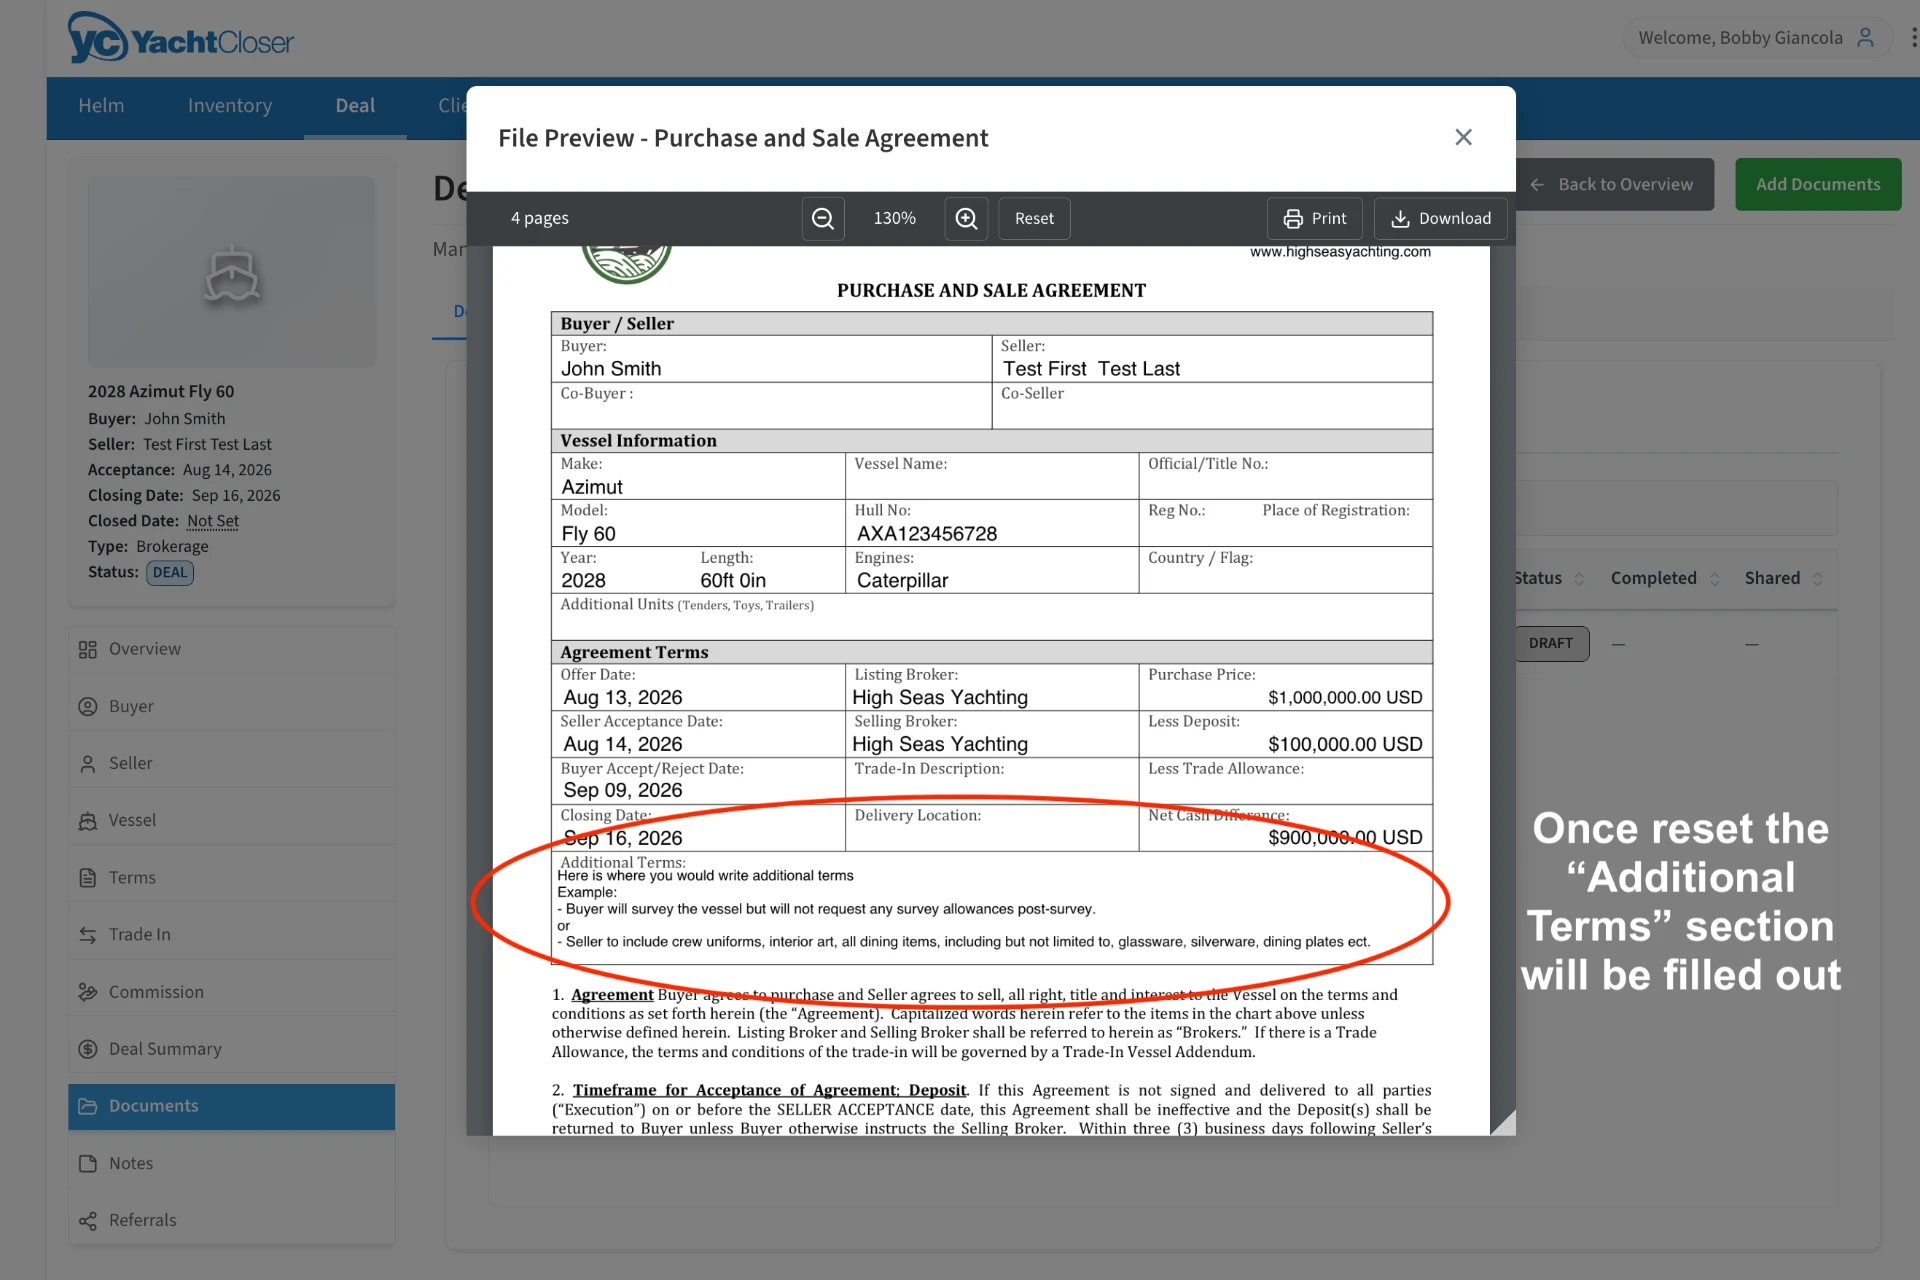Screen dimensions: 1920x1280
Task: Select the Deal tab
Action: click(355, 106)
